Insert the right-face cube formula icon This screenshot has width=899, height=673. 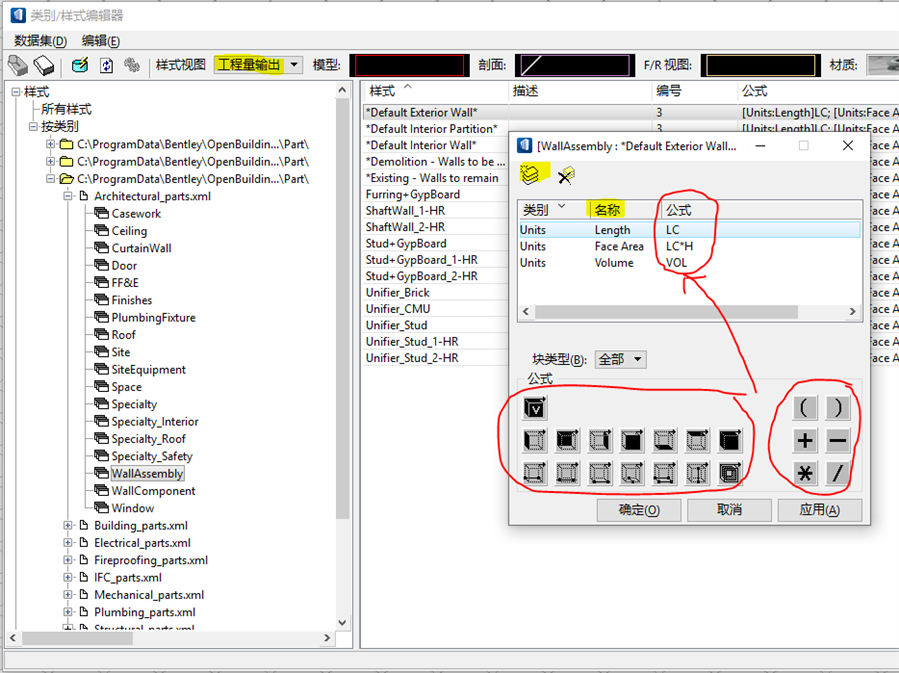(600, 440)
